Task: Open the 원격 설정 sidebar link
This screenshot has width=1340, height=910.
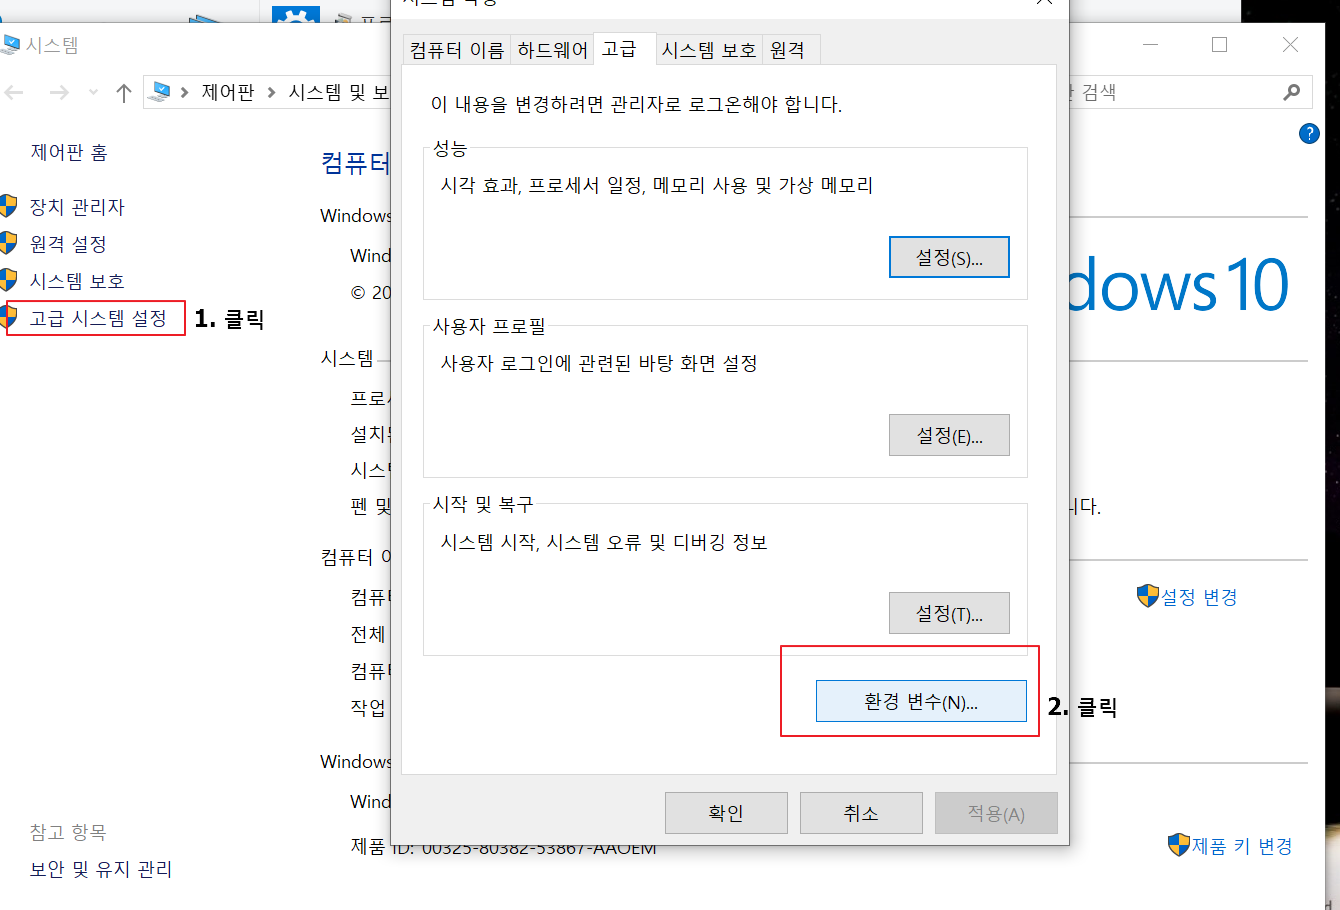Action: click(68, 244)
